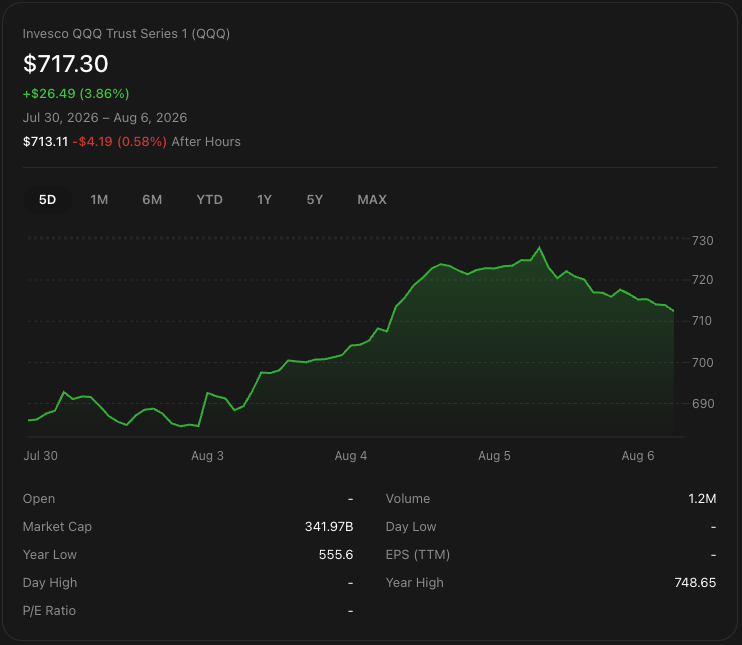Show the 1Y chart range
The height and width of the screenshot is (645, 742).
point(264,200)
